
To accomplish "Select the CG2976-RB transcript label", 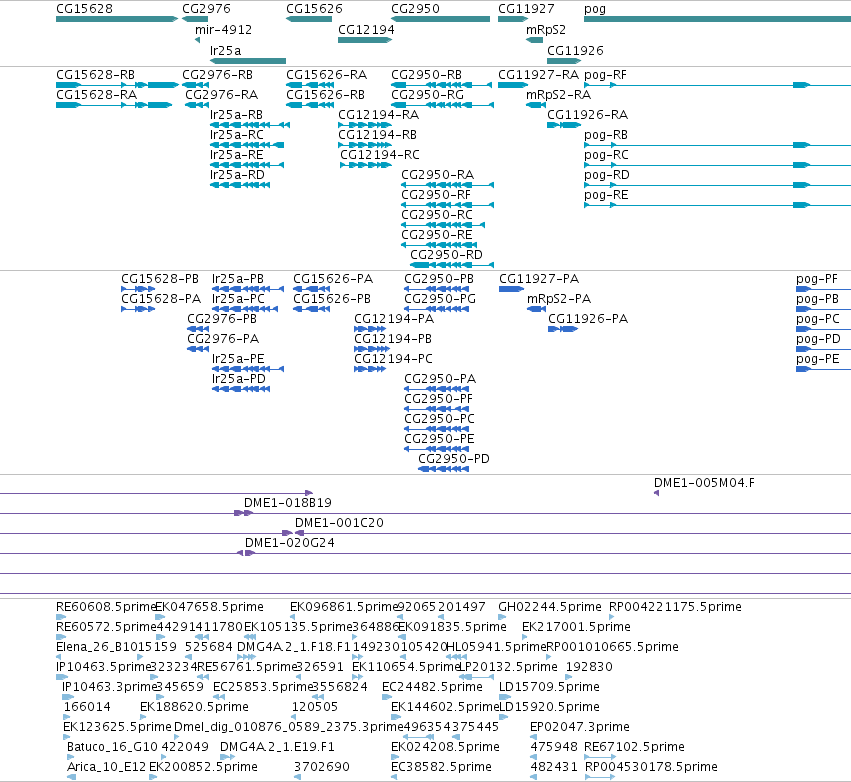I will (218, 74).
